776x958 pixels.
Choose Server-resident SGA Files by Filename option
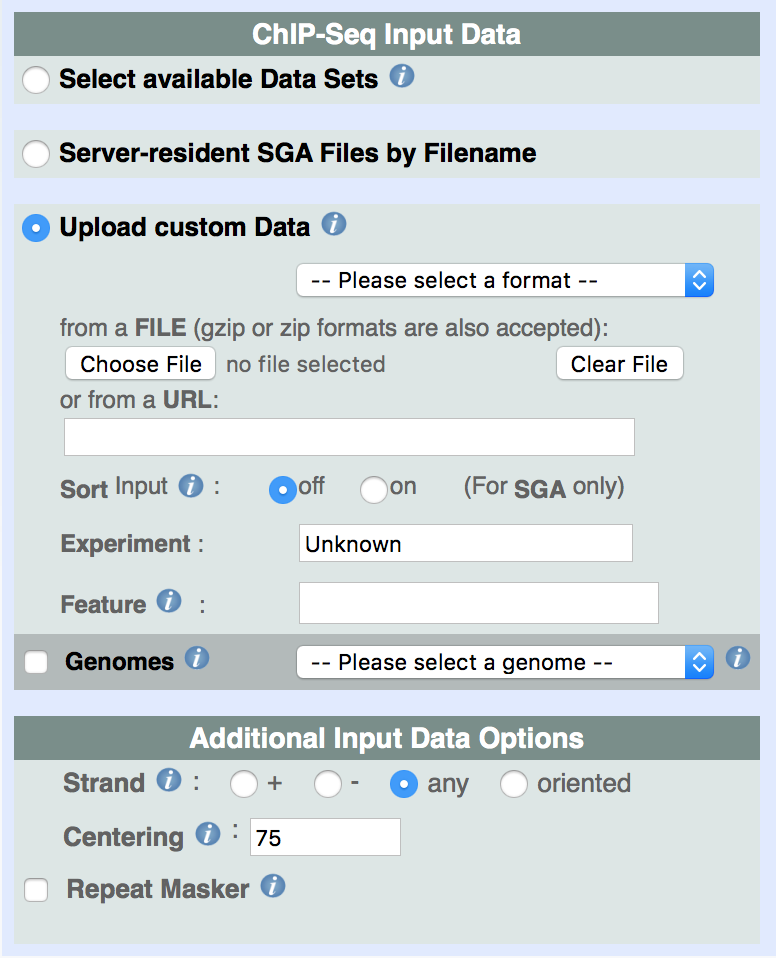tap(36, 154)
